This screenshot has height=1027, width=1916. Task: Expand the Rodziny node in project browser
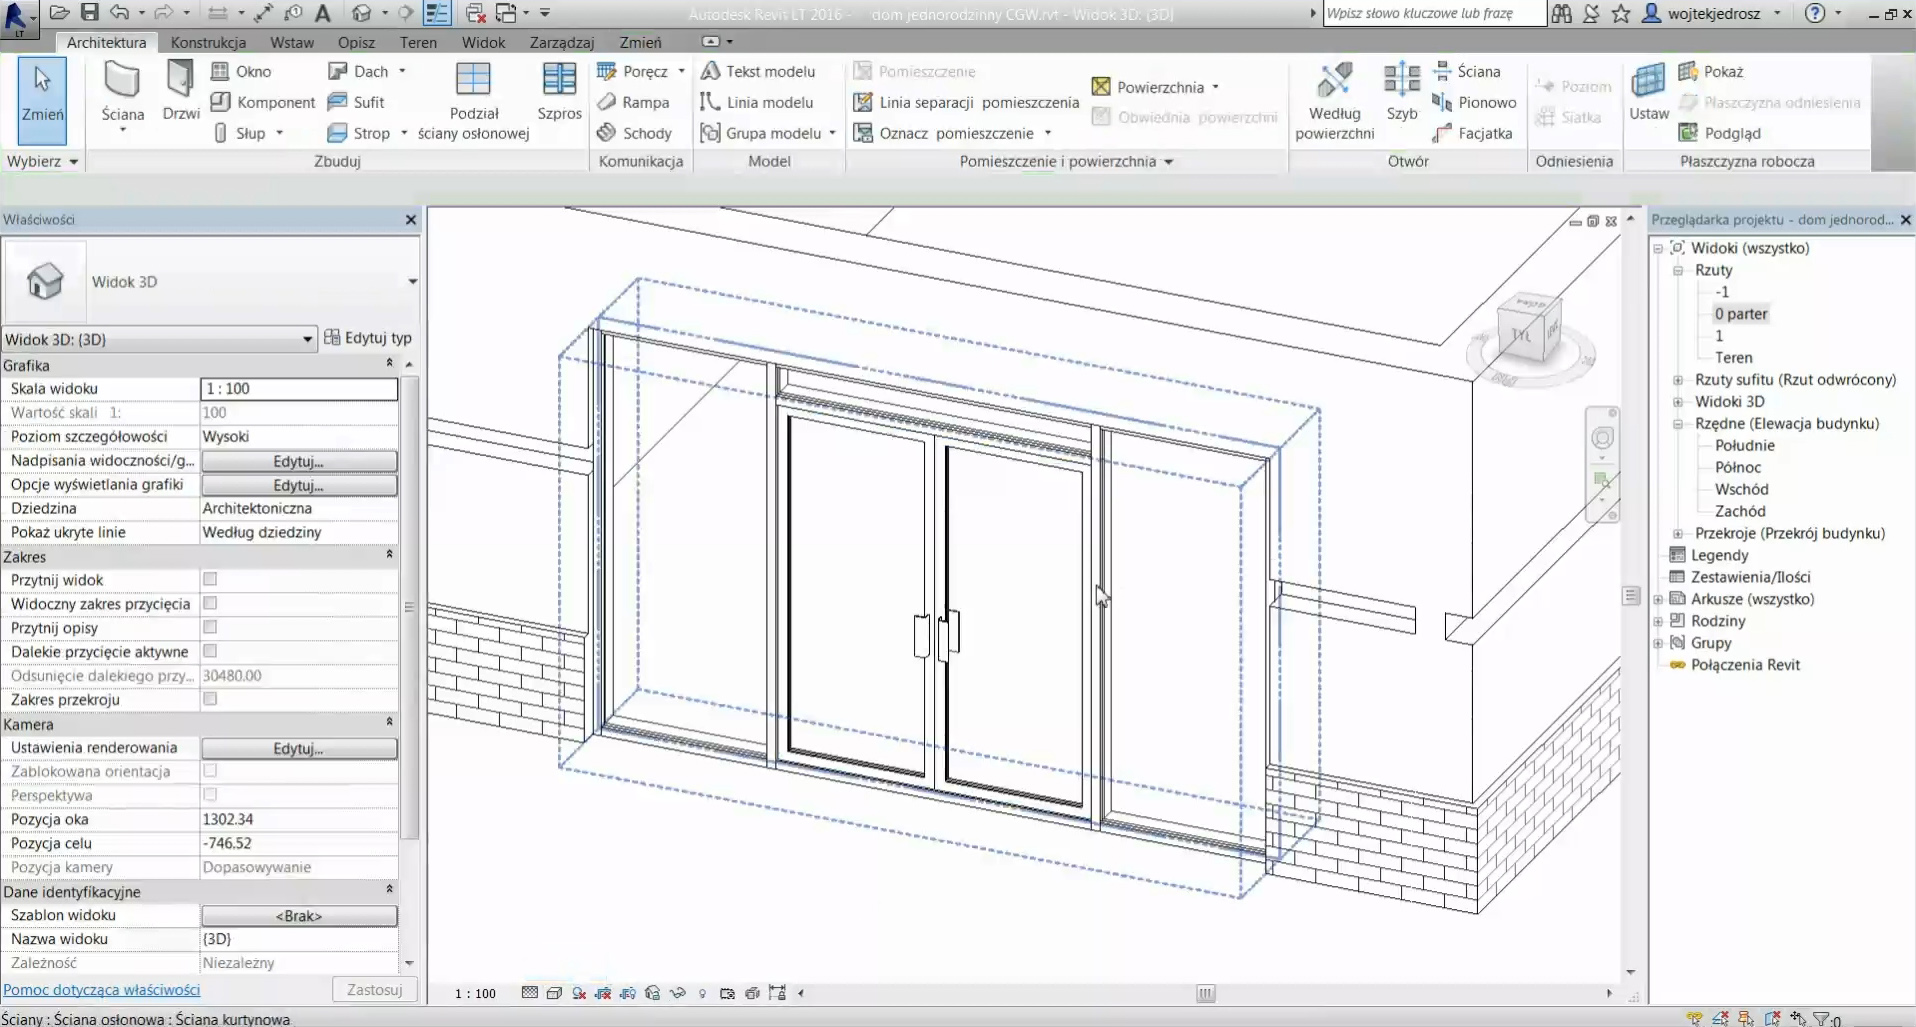(x=1658, y=621)
